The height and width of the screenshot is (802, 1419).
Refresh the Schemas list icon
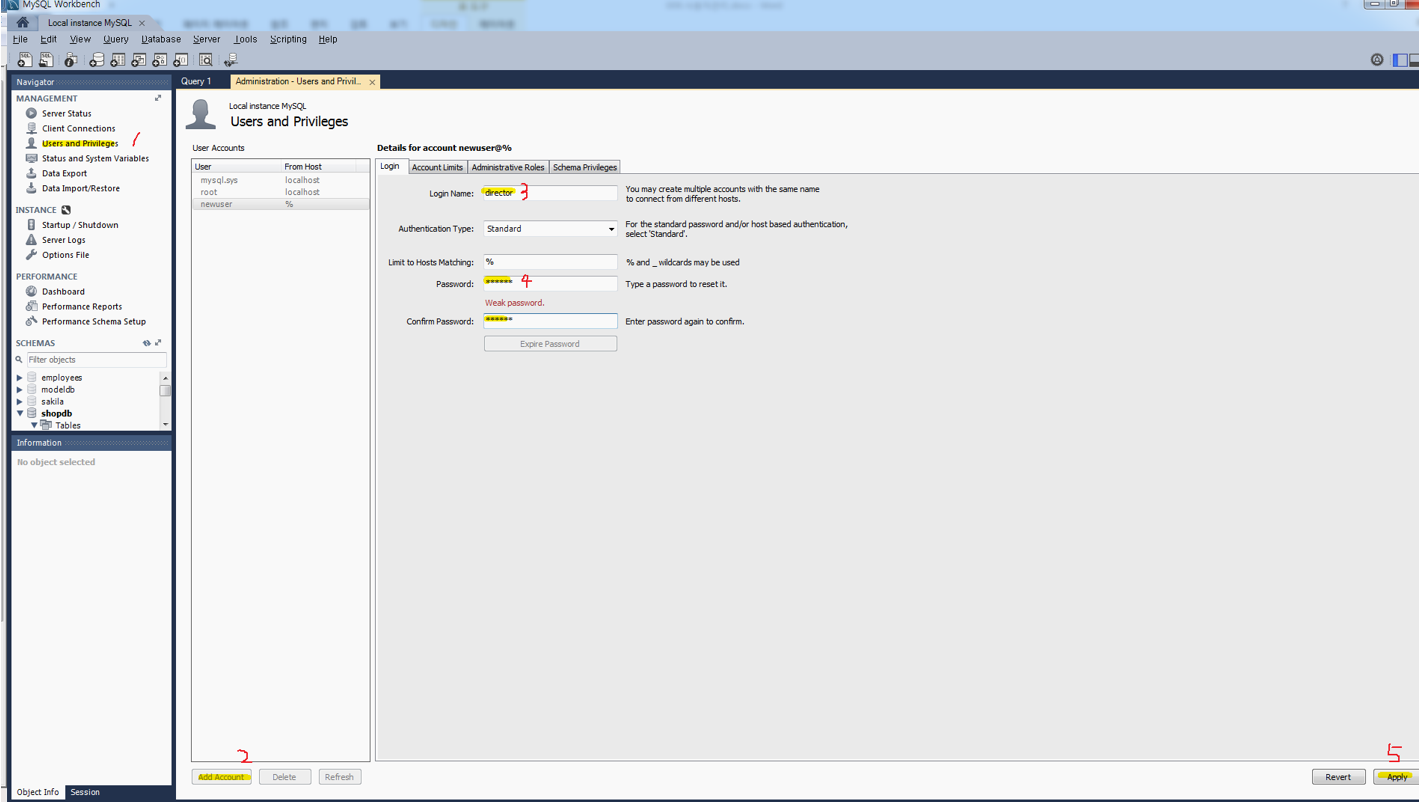pyautogui.click(x=146, y=343)
